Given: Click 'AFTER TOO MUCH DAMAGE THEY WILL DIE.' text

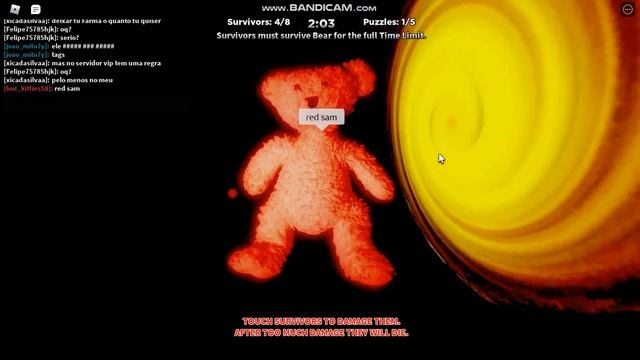Looking at the screenshot, I should (321, 333).
